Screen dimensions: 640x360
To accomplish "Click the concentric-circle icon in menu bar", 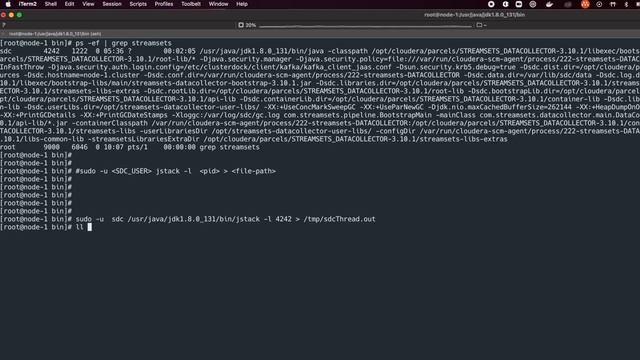I will point(533,4).
